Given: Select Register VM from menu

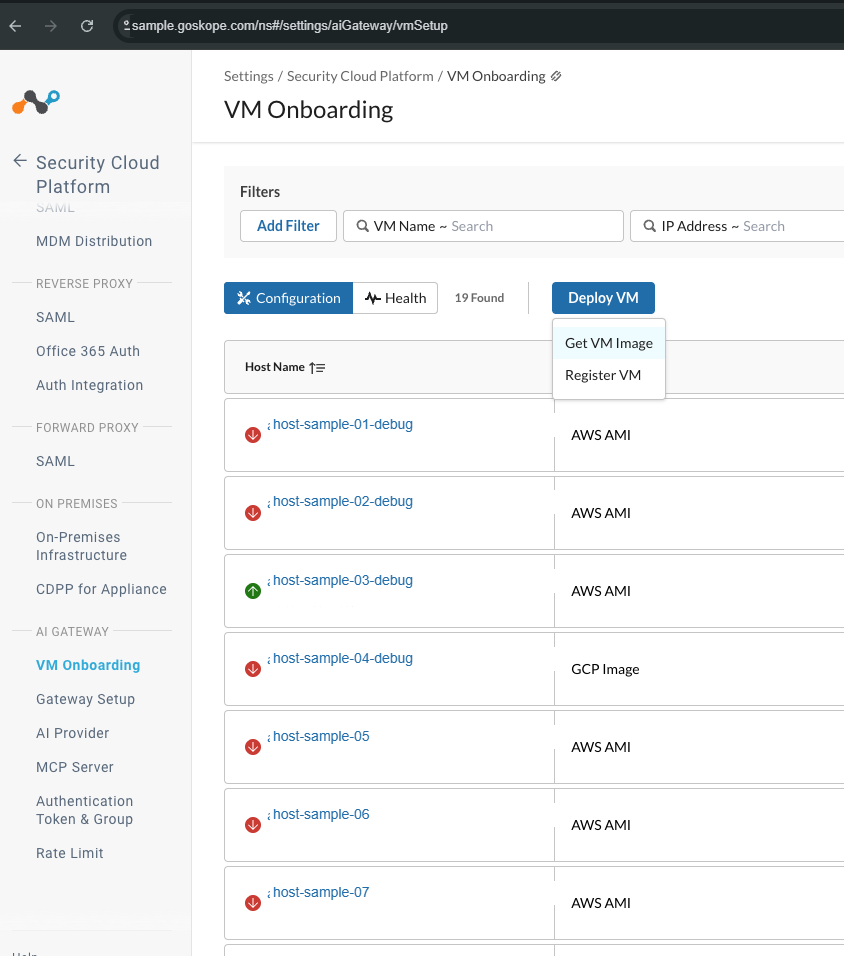Looking at the screenshot, I should click(609, 375).
